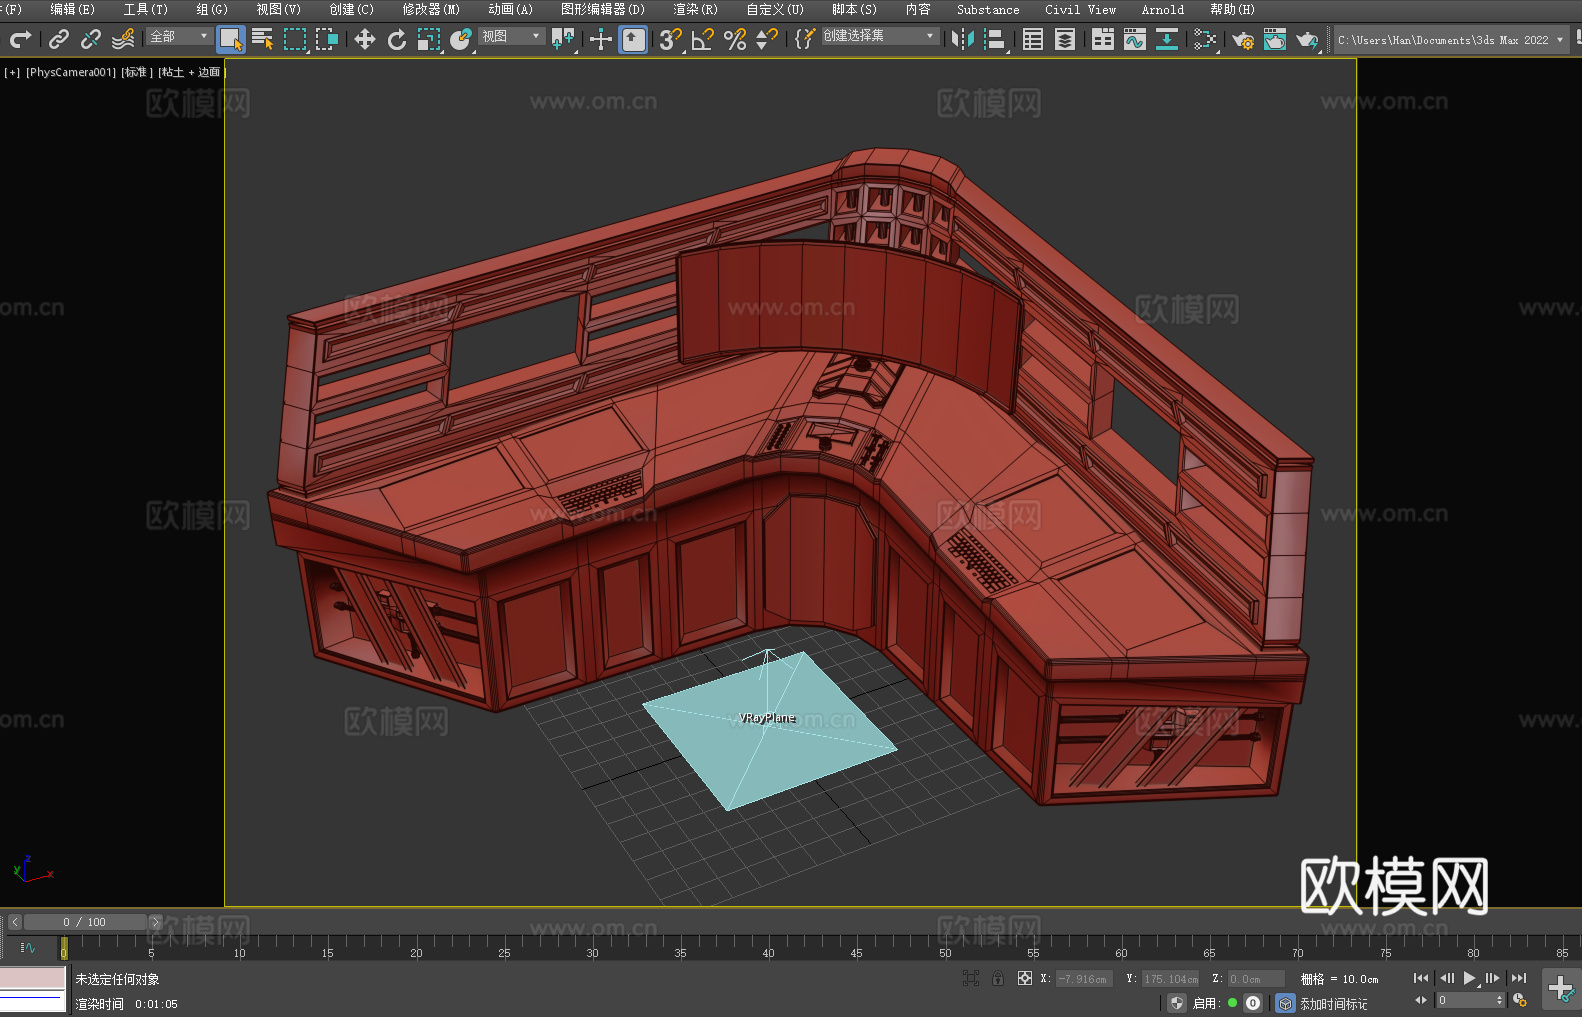The image size is (1582, 1017).
Task: Click the 添加时间标记 label
Action: pos(1333,1004)
